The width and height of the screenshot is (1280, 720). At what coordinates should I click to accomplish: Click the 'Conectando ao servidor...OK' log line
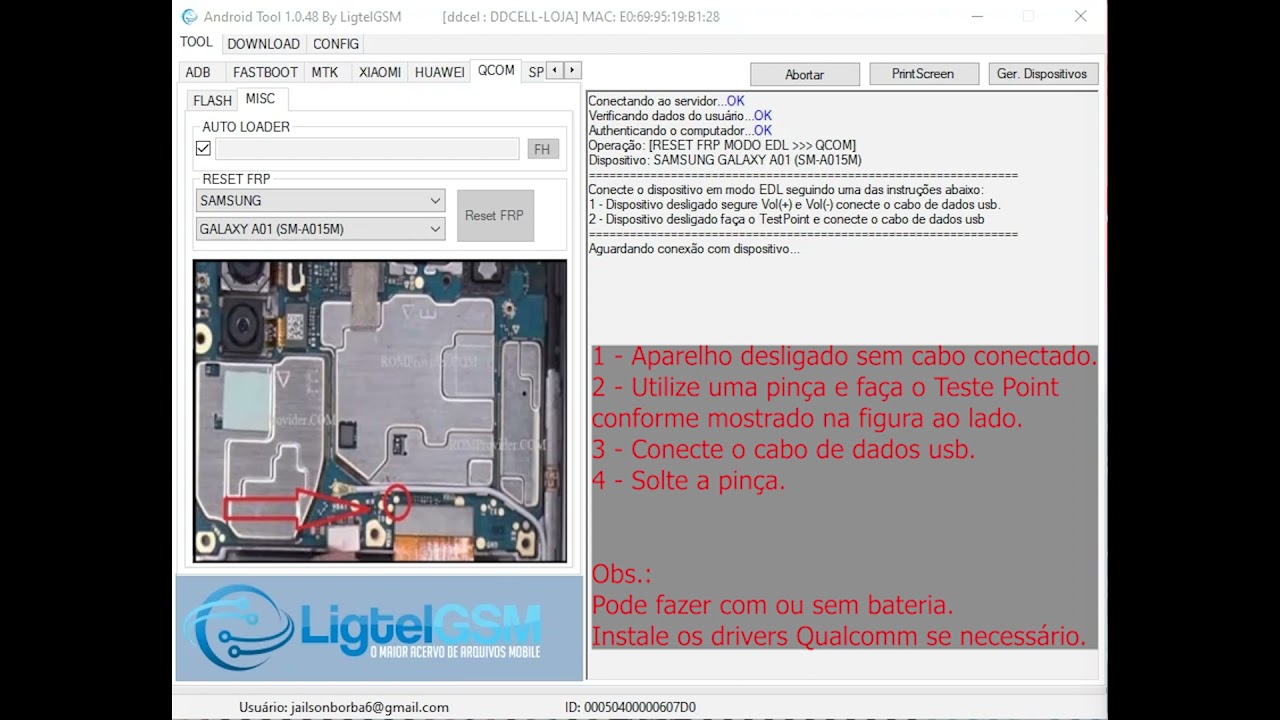(666, 101)
